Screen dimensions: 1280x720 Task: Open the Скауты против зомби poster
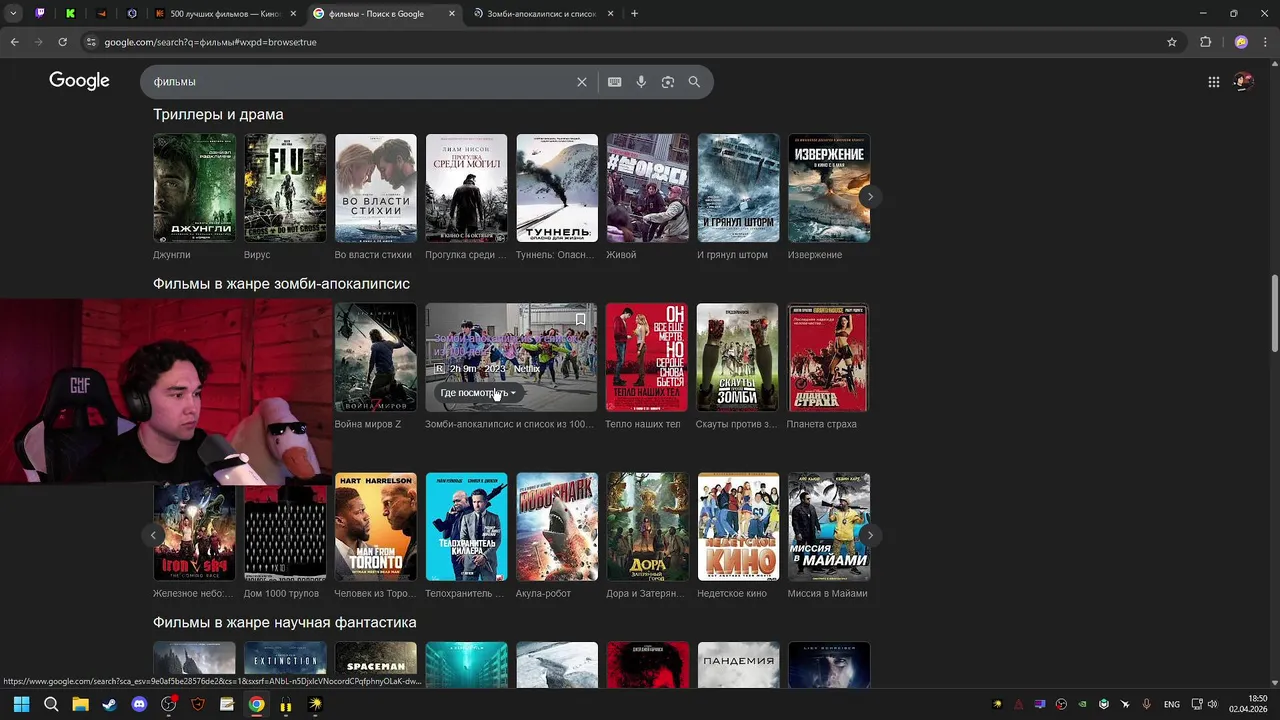coord(737,357)
